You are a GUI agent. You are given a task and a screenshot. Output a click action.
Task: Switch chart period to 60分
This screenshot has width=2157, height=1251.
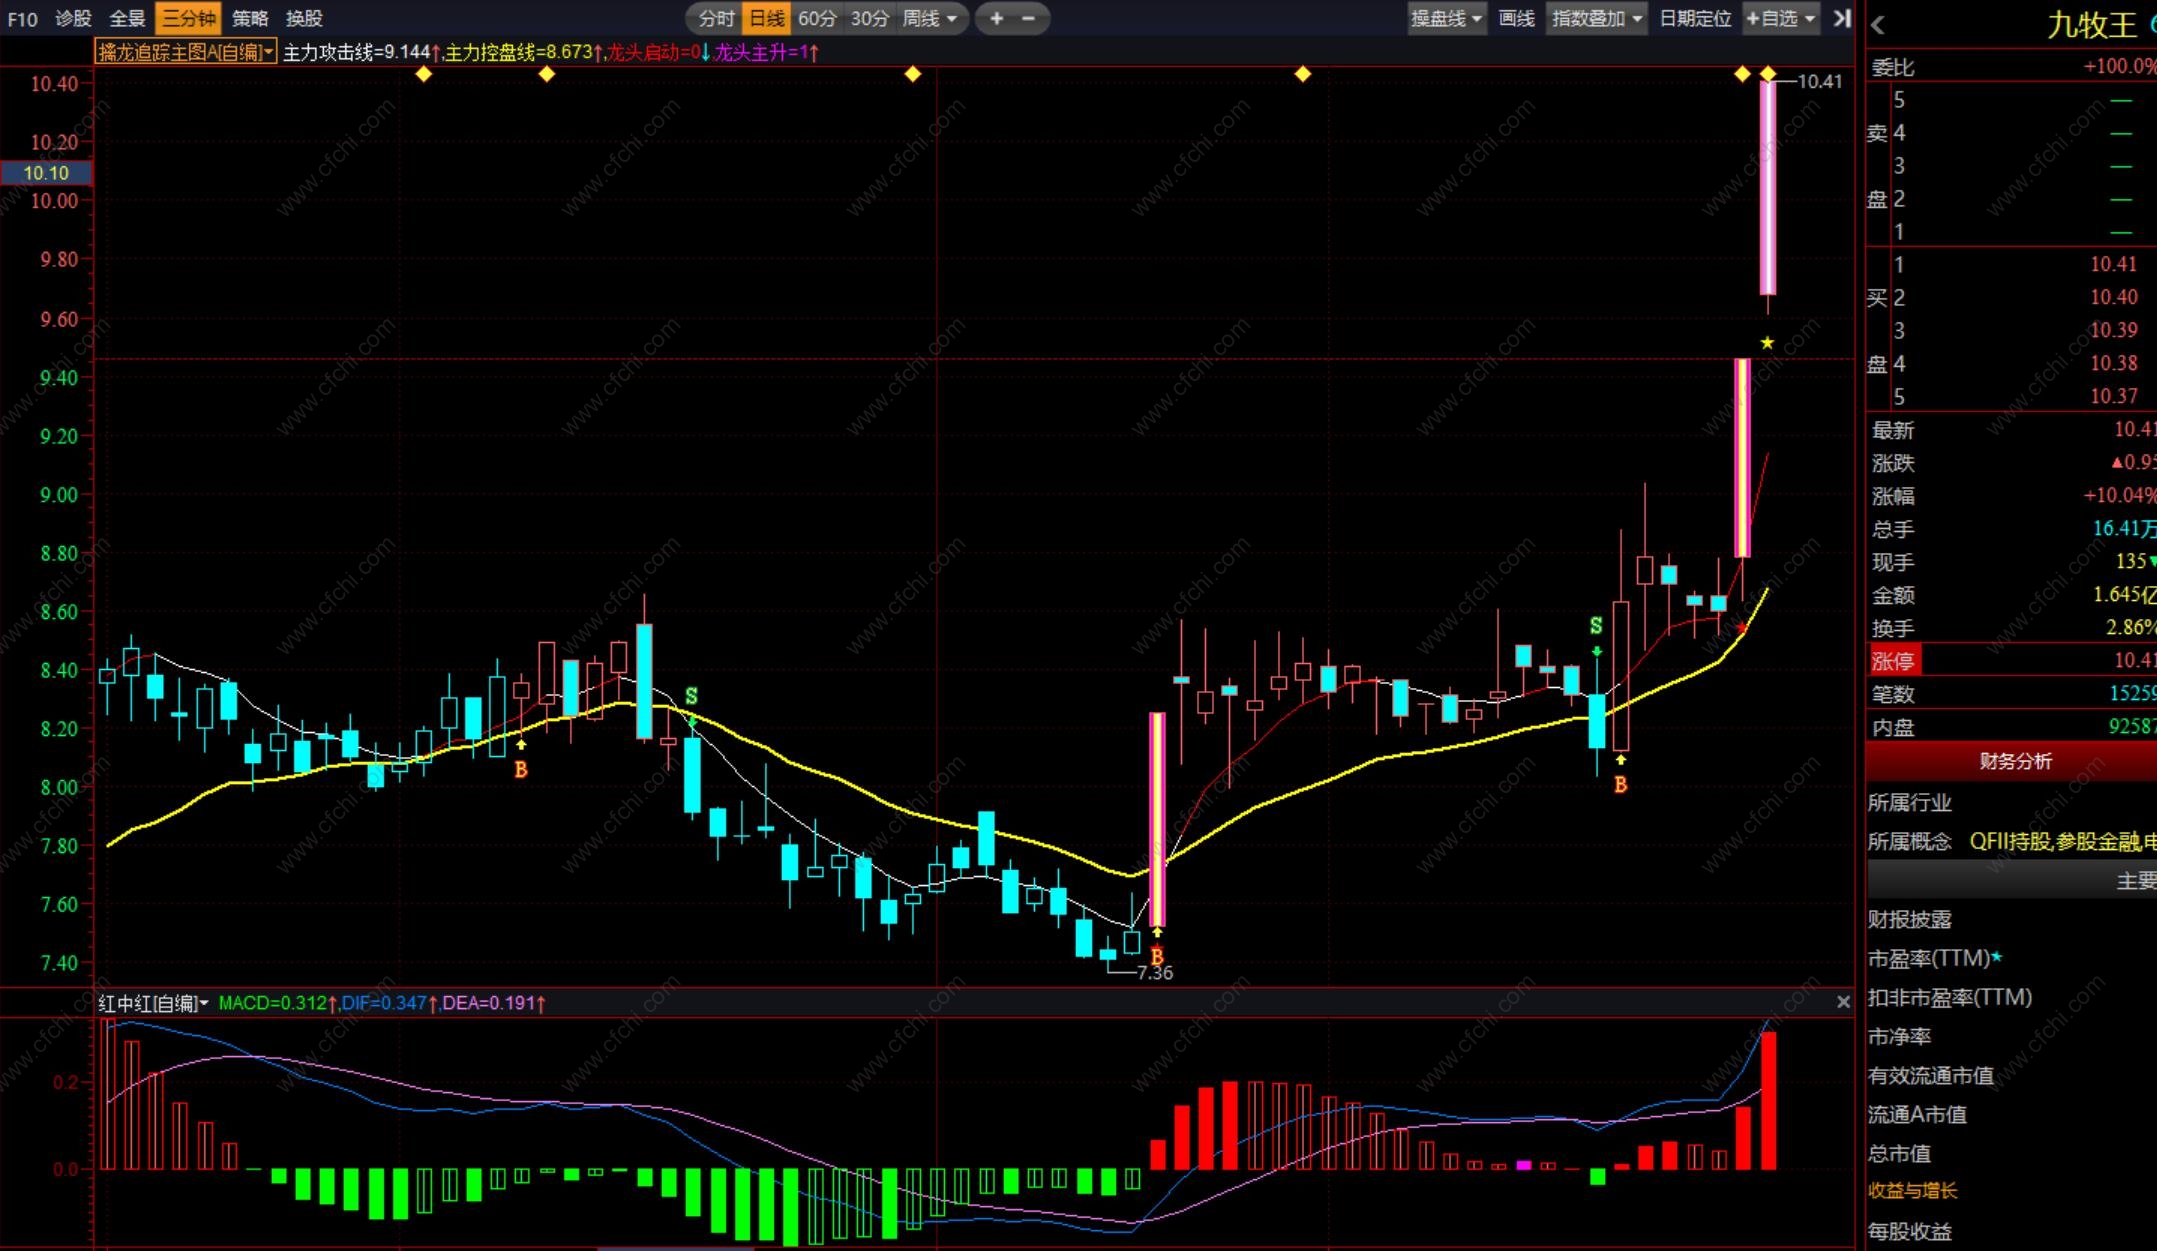(x=817, y=18)
